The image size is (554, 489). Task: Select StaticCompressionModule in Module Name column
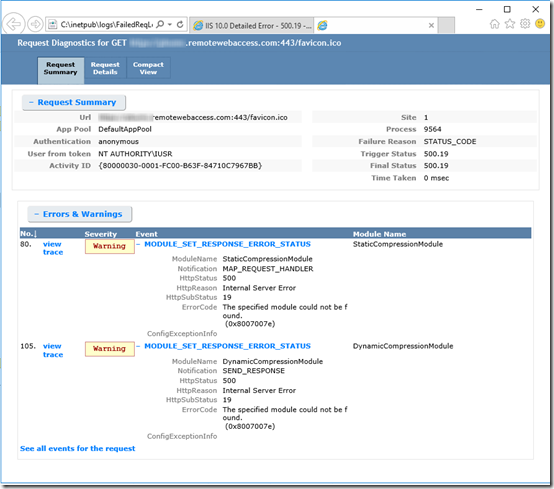pyautogui.click(x=397, y=244)
